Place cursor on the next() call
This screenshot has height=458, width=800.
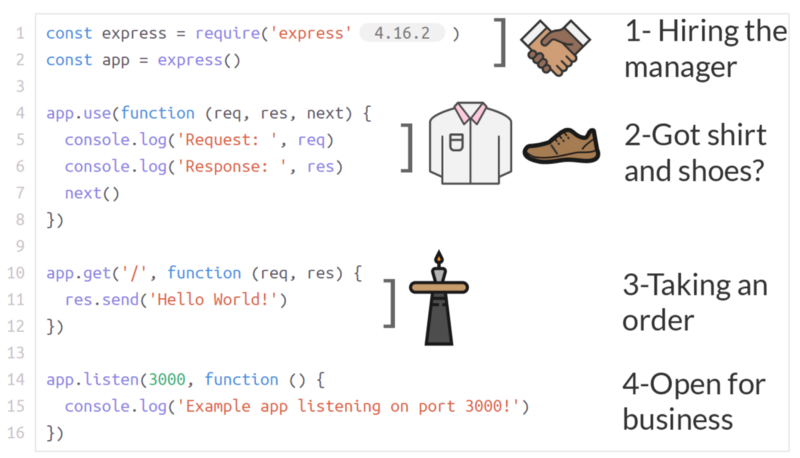[x=91, y=193]
